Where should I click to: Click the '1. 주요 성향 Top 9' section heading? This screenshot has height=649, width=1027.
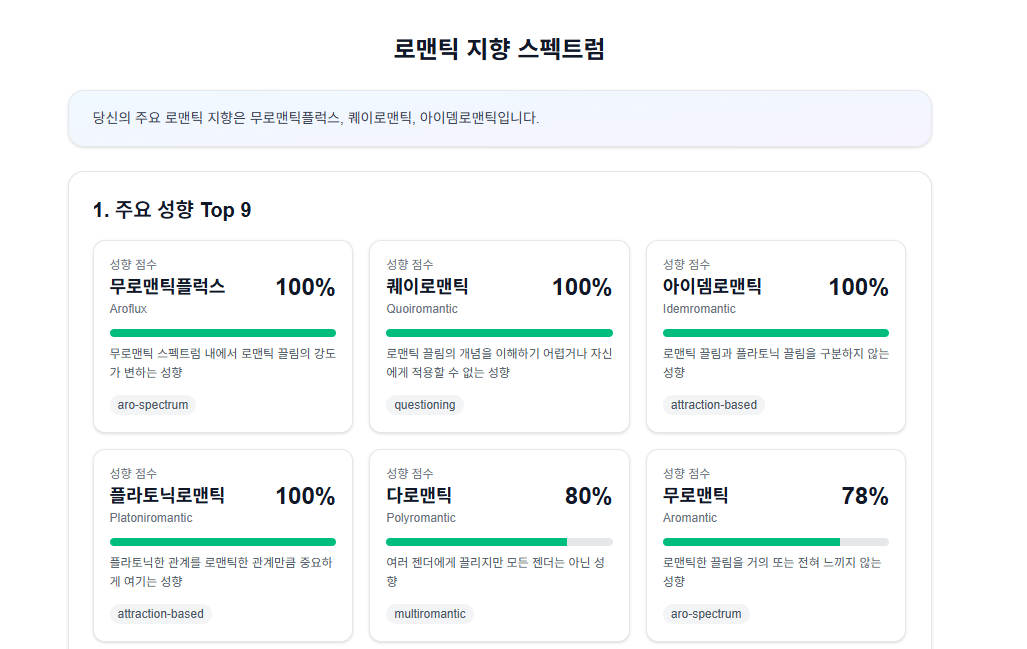172,210
